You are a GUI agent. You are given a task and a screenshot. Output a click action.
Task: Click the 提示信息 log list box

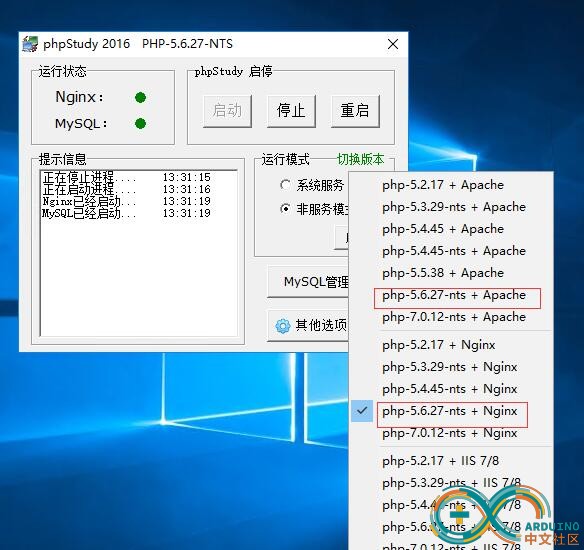pos(139,253)
